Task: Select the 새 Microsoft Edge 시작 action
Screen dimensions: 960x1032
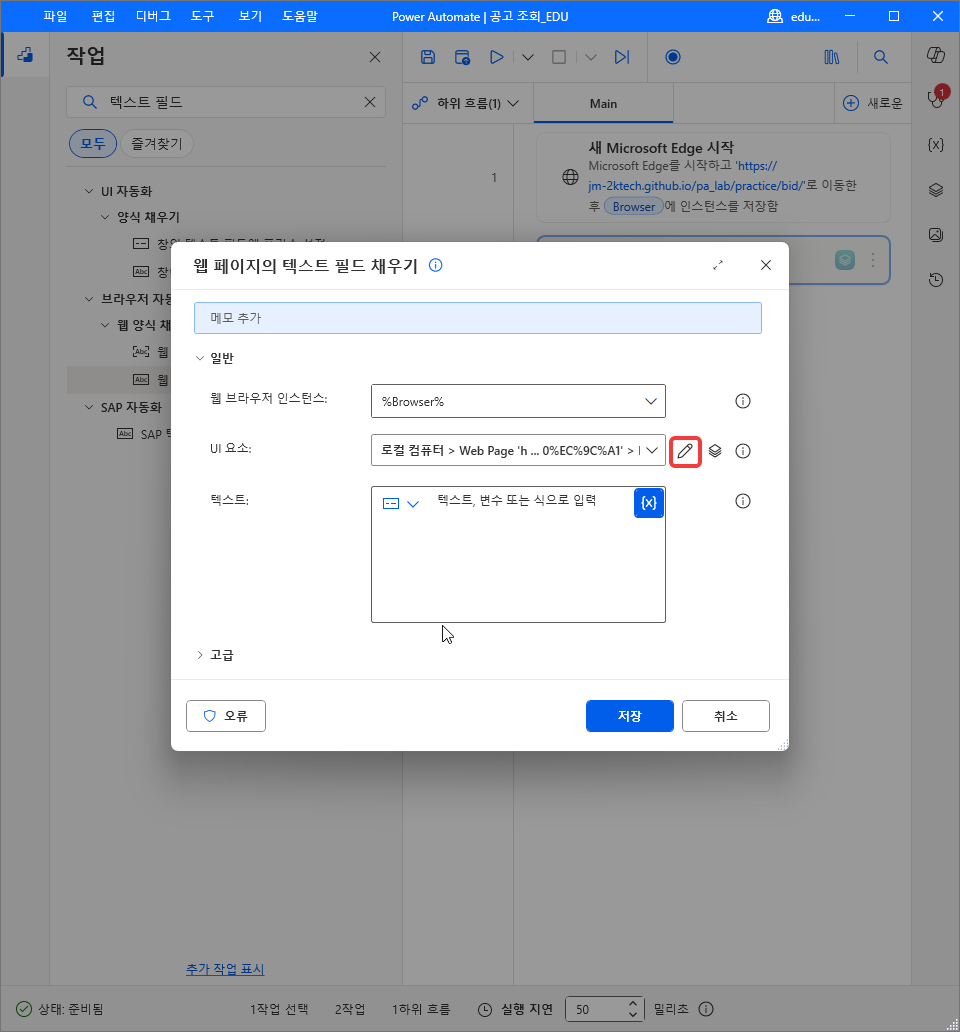Action: (x=713, y=178)
